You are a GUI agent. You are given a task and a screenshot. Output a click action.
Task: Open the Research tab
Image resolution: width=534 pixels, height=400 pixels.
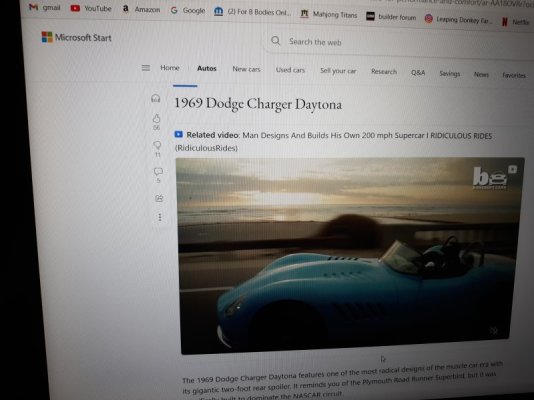coord(384,71)
